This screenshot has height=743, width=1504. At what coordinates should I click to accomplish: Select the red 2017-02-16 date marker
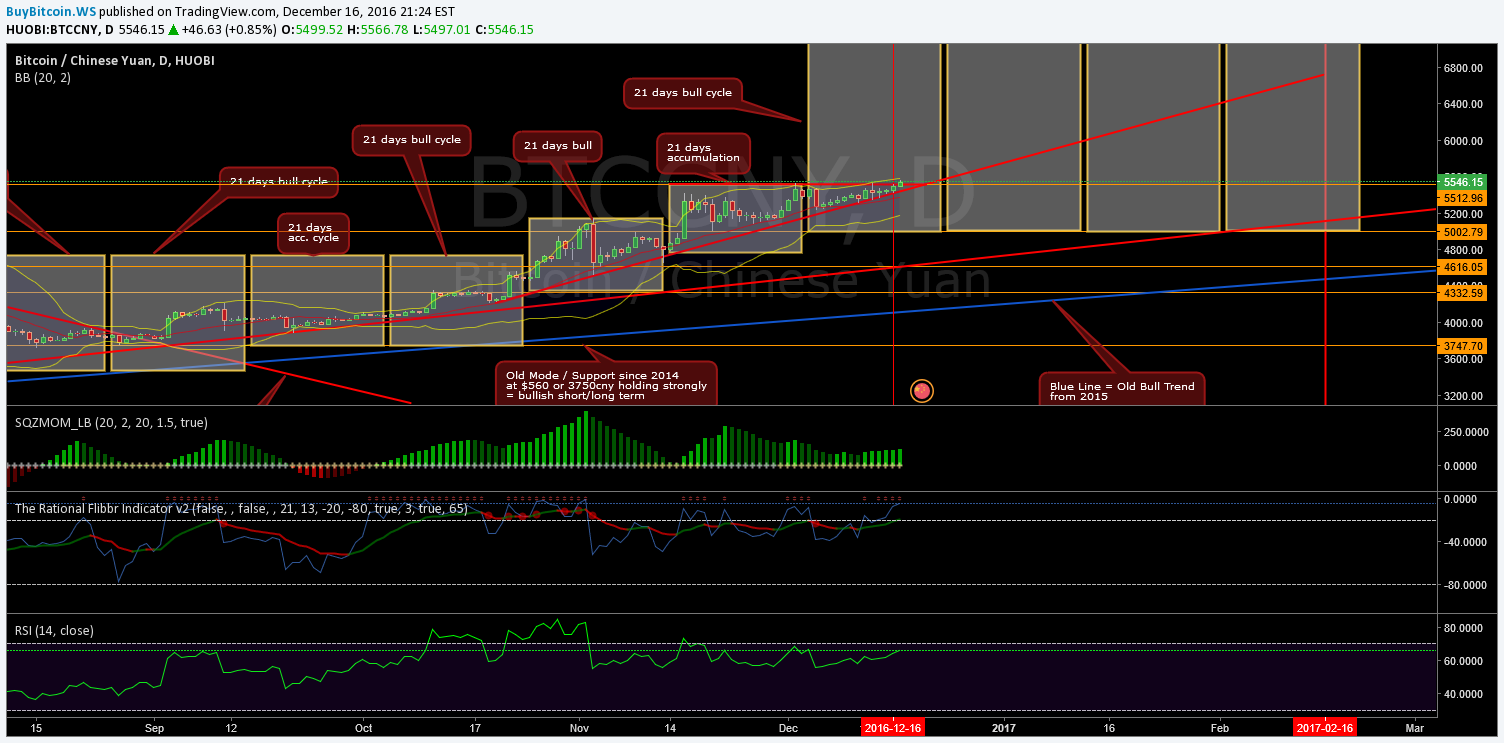pyautogui.click(x=1325, y=728)
